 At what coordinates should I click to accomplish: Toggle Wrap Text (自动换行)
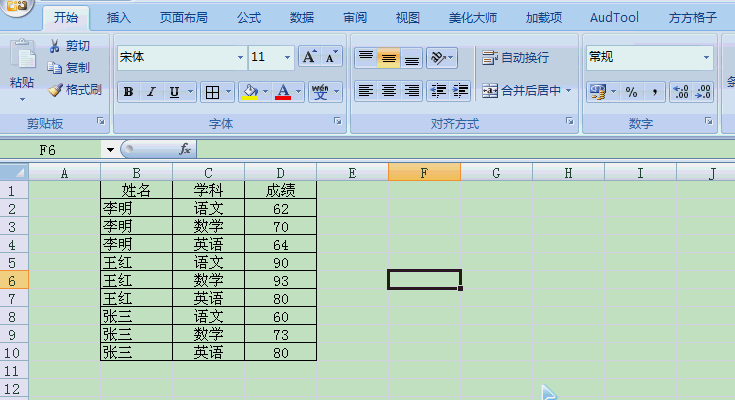click(515, 57)
